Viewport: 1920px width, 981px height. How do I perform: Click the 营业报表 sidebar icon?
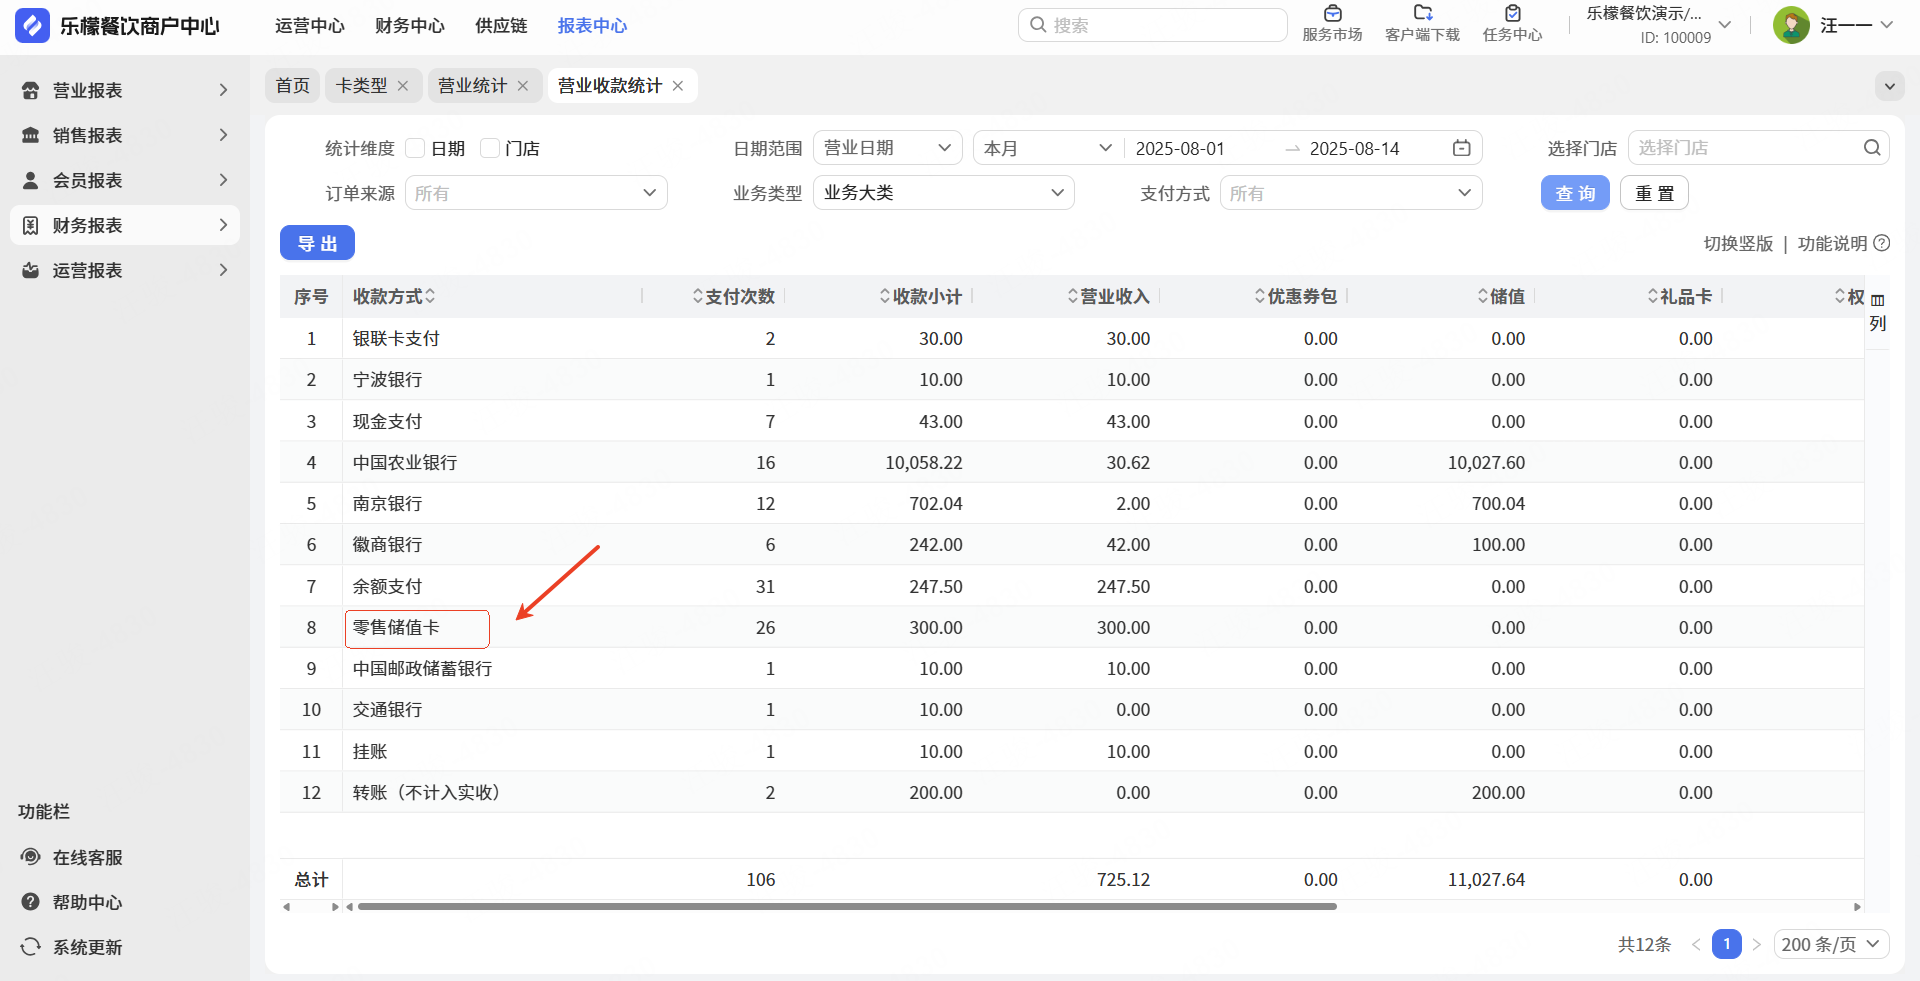(31, 90)
